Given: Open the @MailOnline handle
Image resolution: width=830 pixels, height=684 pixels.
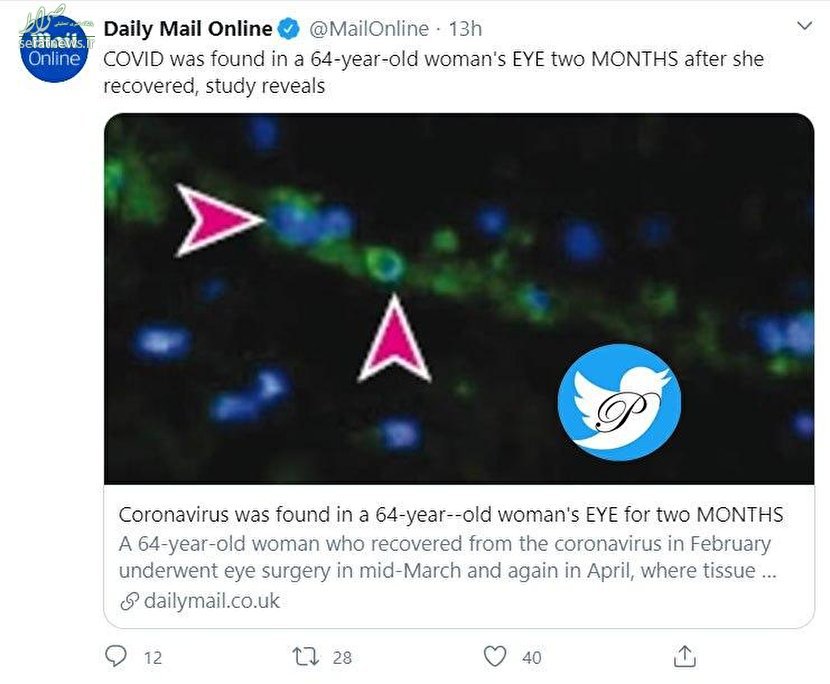Looking at the screenshot, I should pyautogui.click(x=368, y=29).
